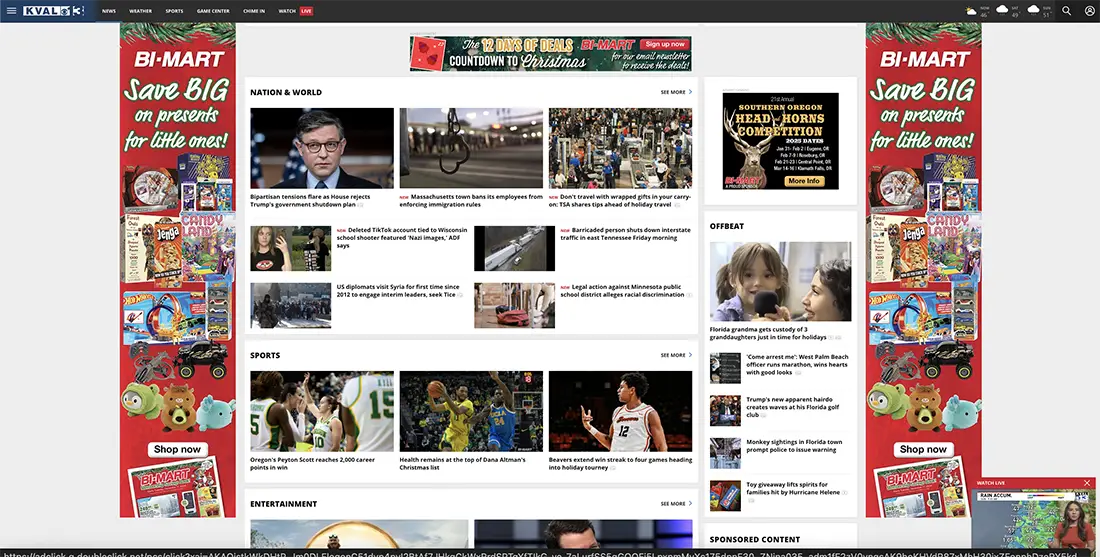Click the Sunday forecast cloud icon
The height and width of the screenshot is (557, 1100).
click(x=1033, y=9)
